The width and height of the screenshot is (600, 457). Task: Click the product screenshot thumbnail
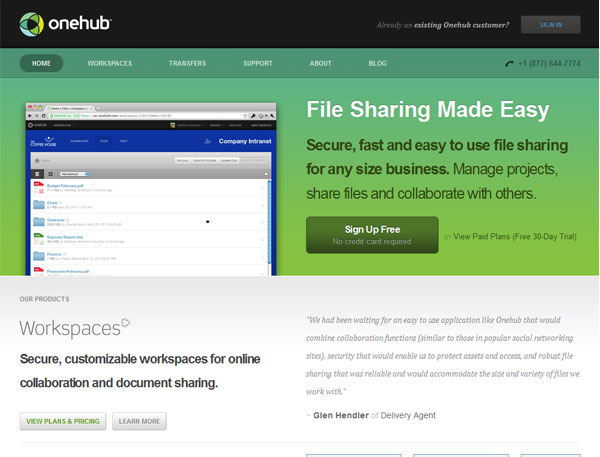click(151, 189)
